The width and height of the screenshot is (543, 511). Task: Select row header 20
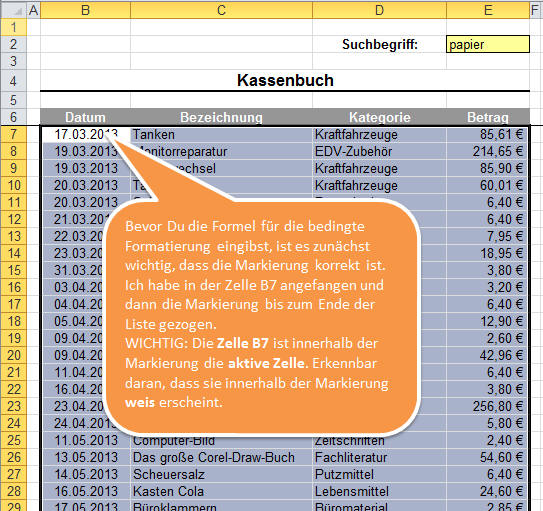pyautogui.click(x=13, y=355)
